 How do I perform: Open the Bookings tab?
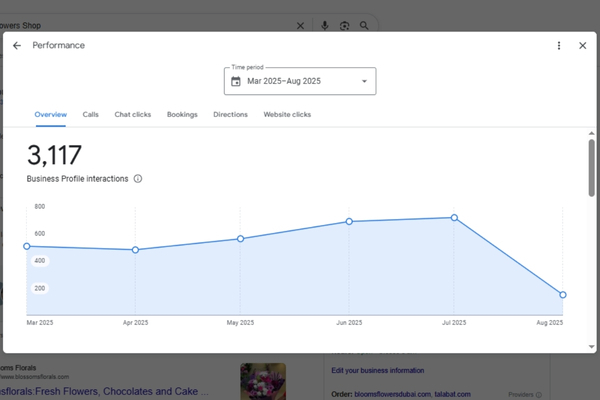pos(182,115)
